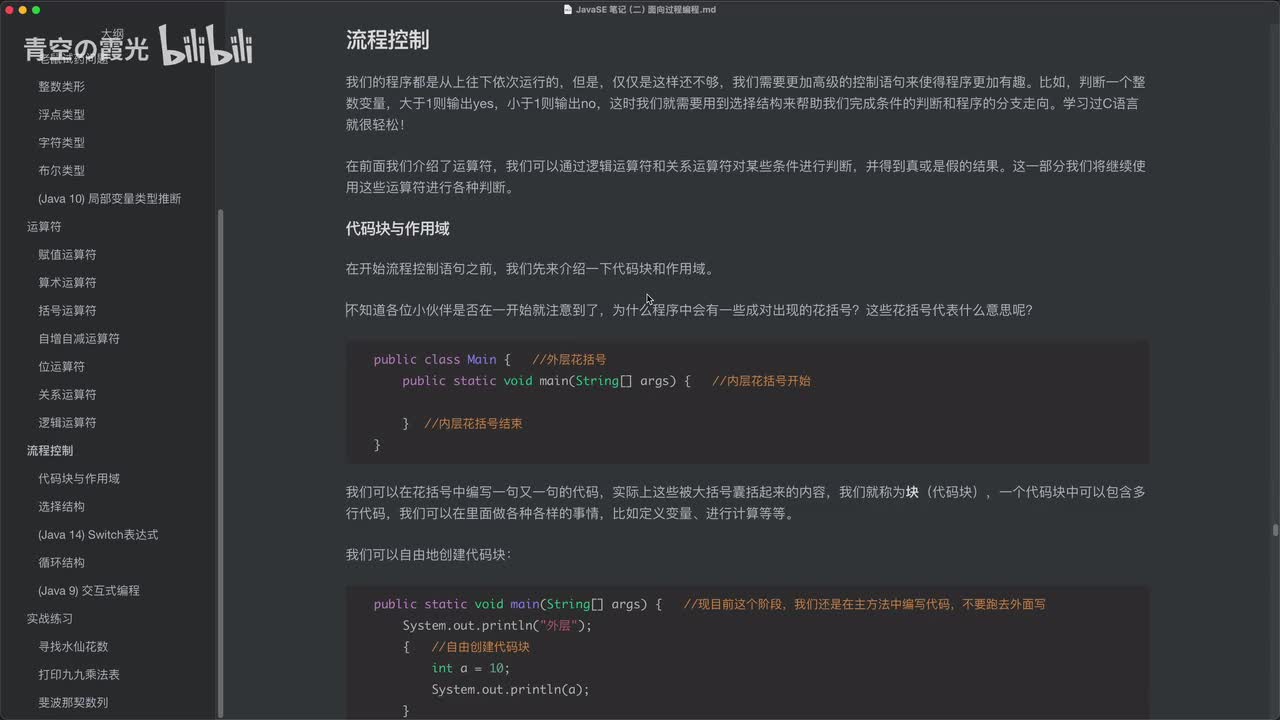Click the outline sidebar scrollbar

(221, 463)
